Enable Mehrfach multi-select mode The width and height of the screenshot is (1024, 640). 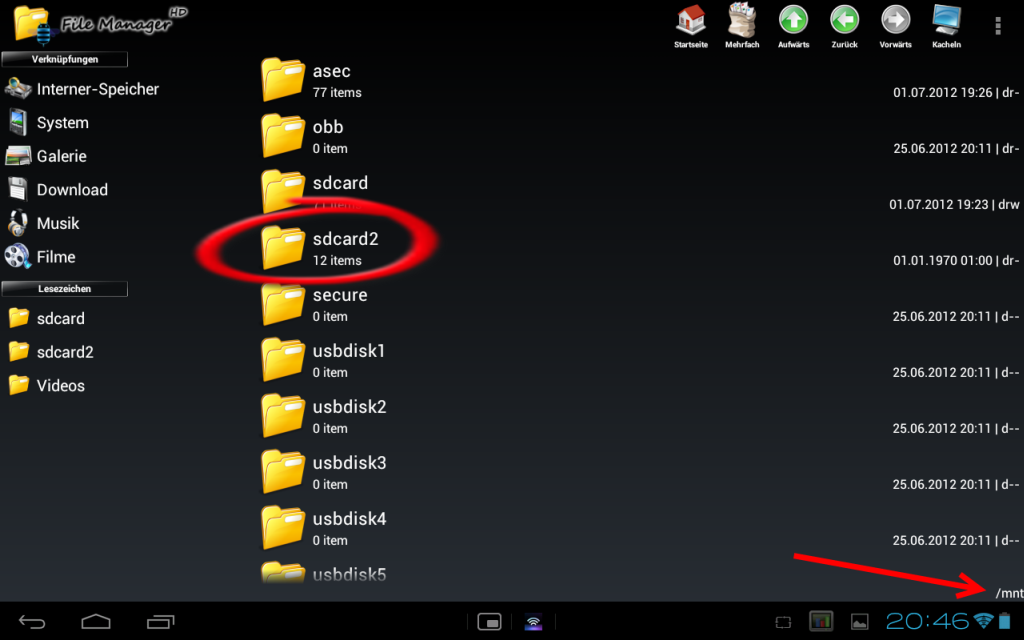tap(742, 25)
